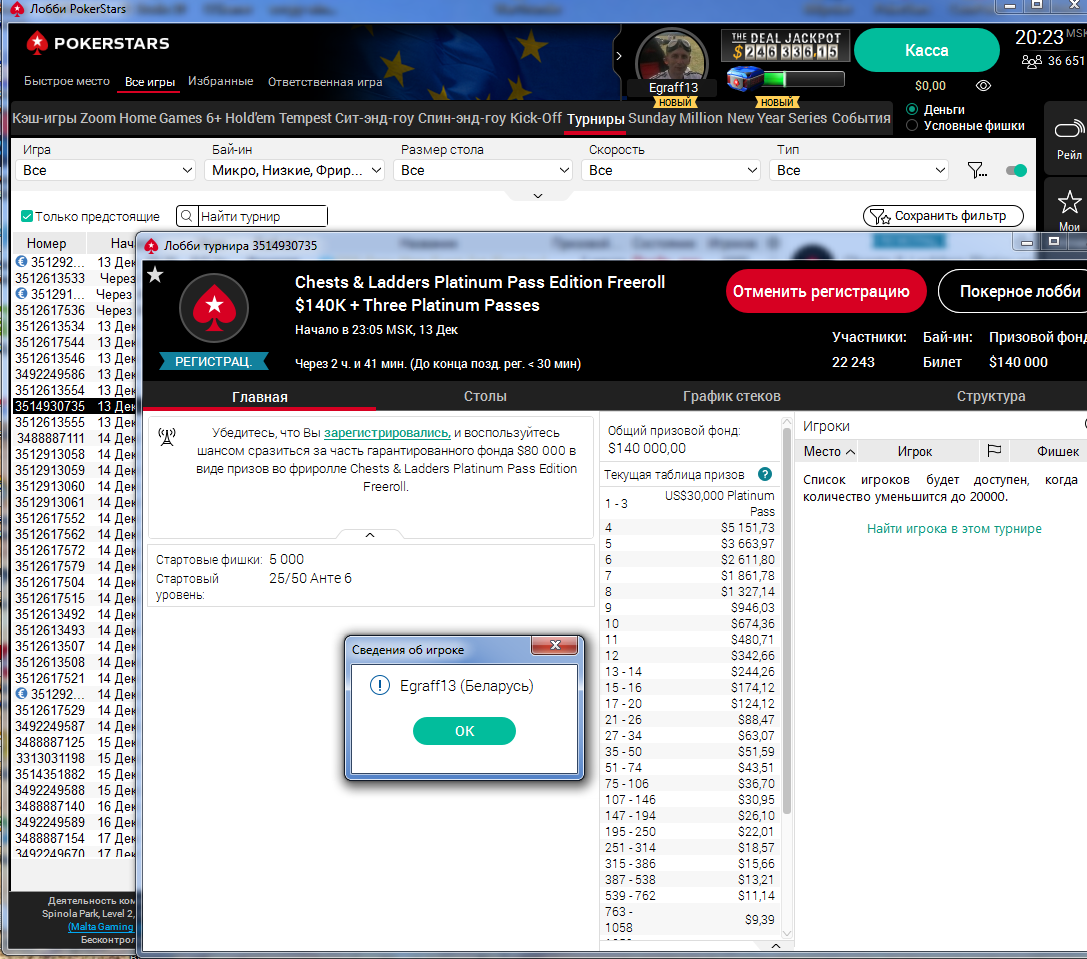Click the players online count icon
The width and height of the screenshot is (1087, 959).
(x=1031, y=61)
